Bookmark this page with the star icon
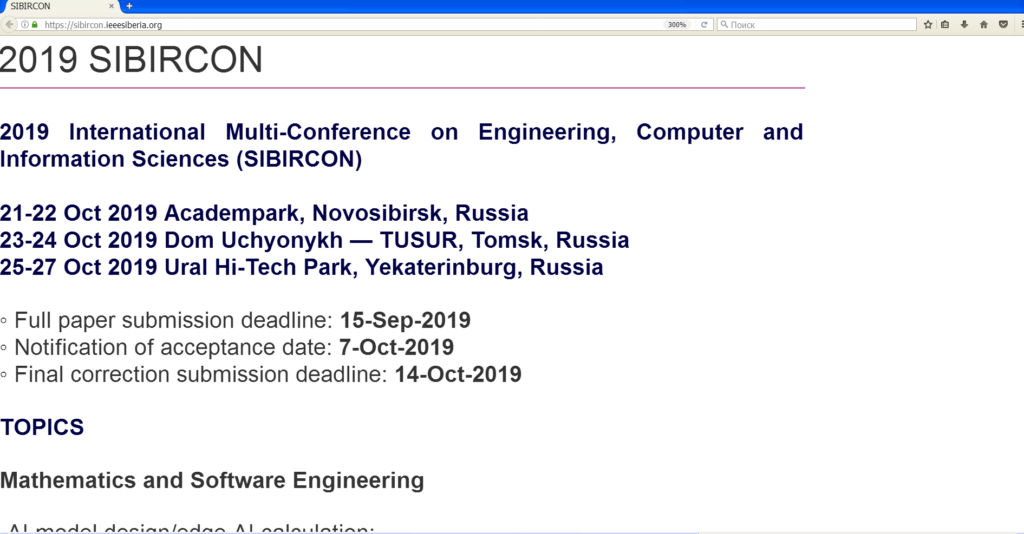Screen dimensions: 1024x534 (928, 25)
